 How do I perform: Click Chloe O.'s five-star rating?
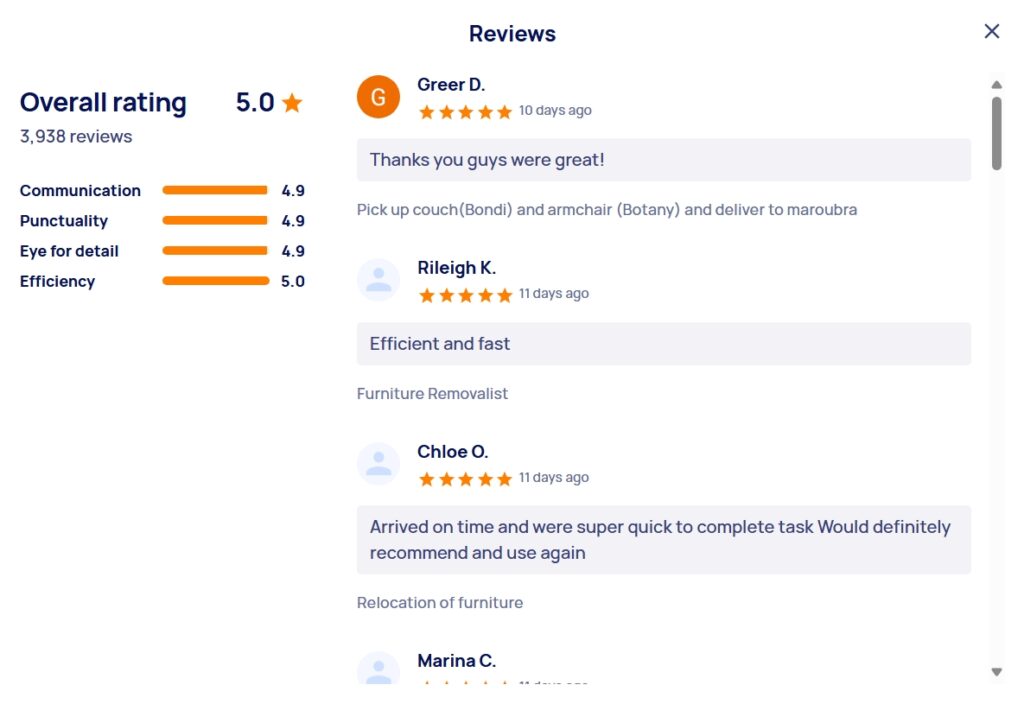466,479
